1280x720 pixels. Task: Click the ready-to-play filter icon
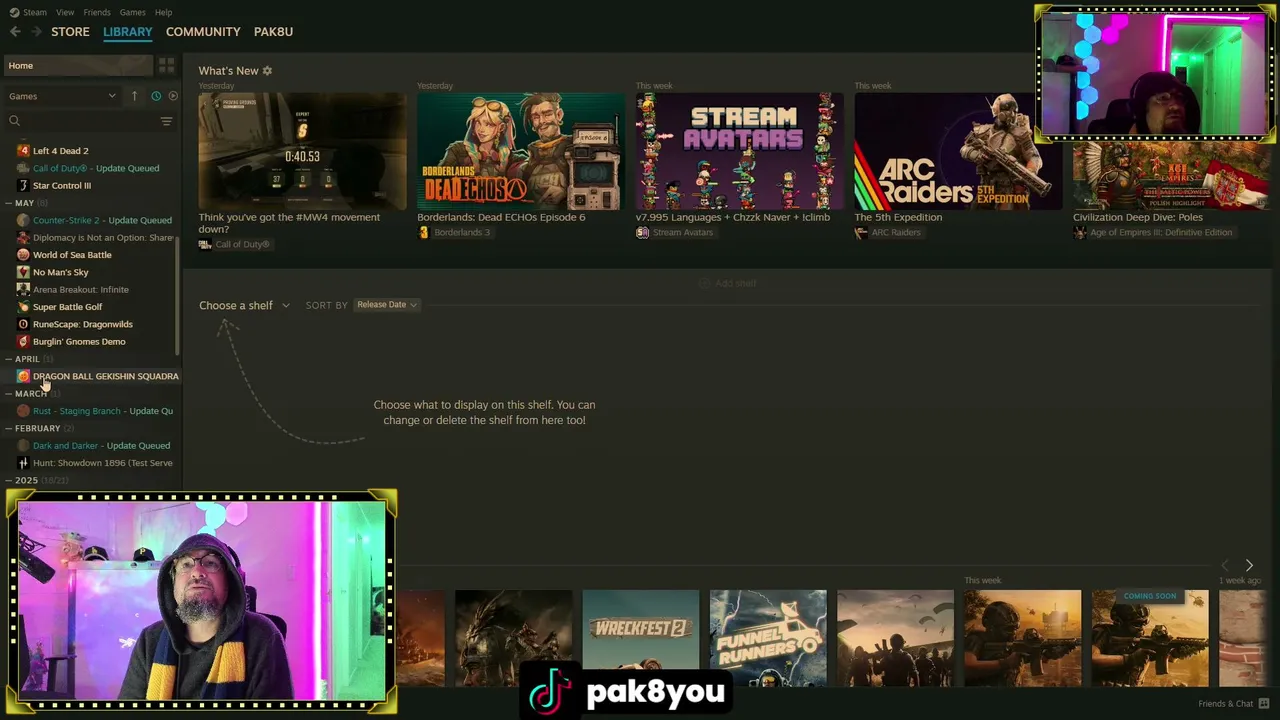173,96
